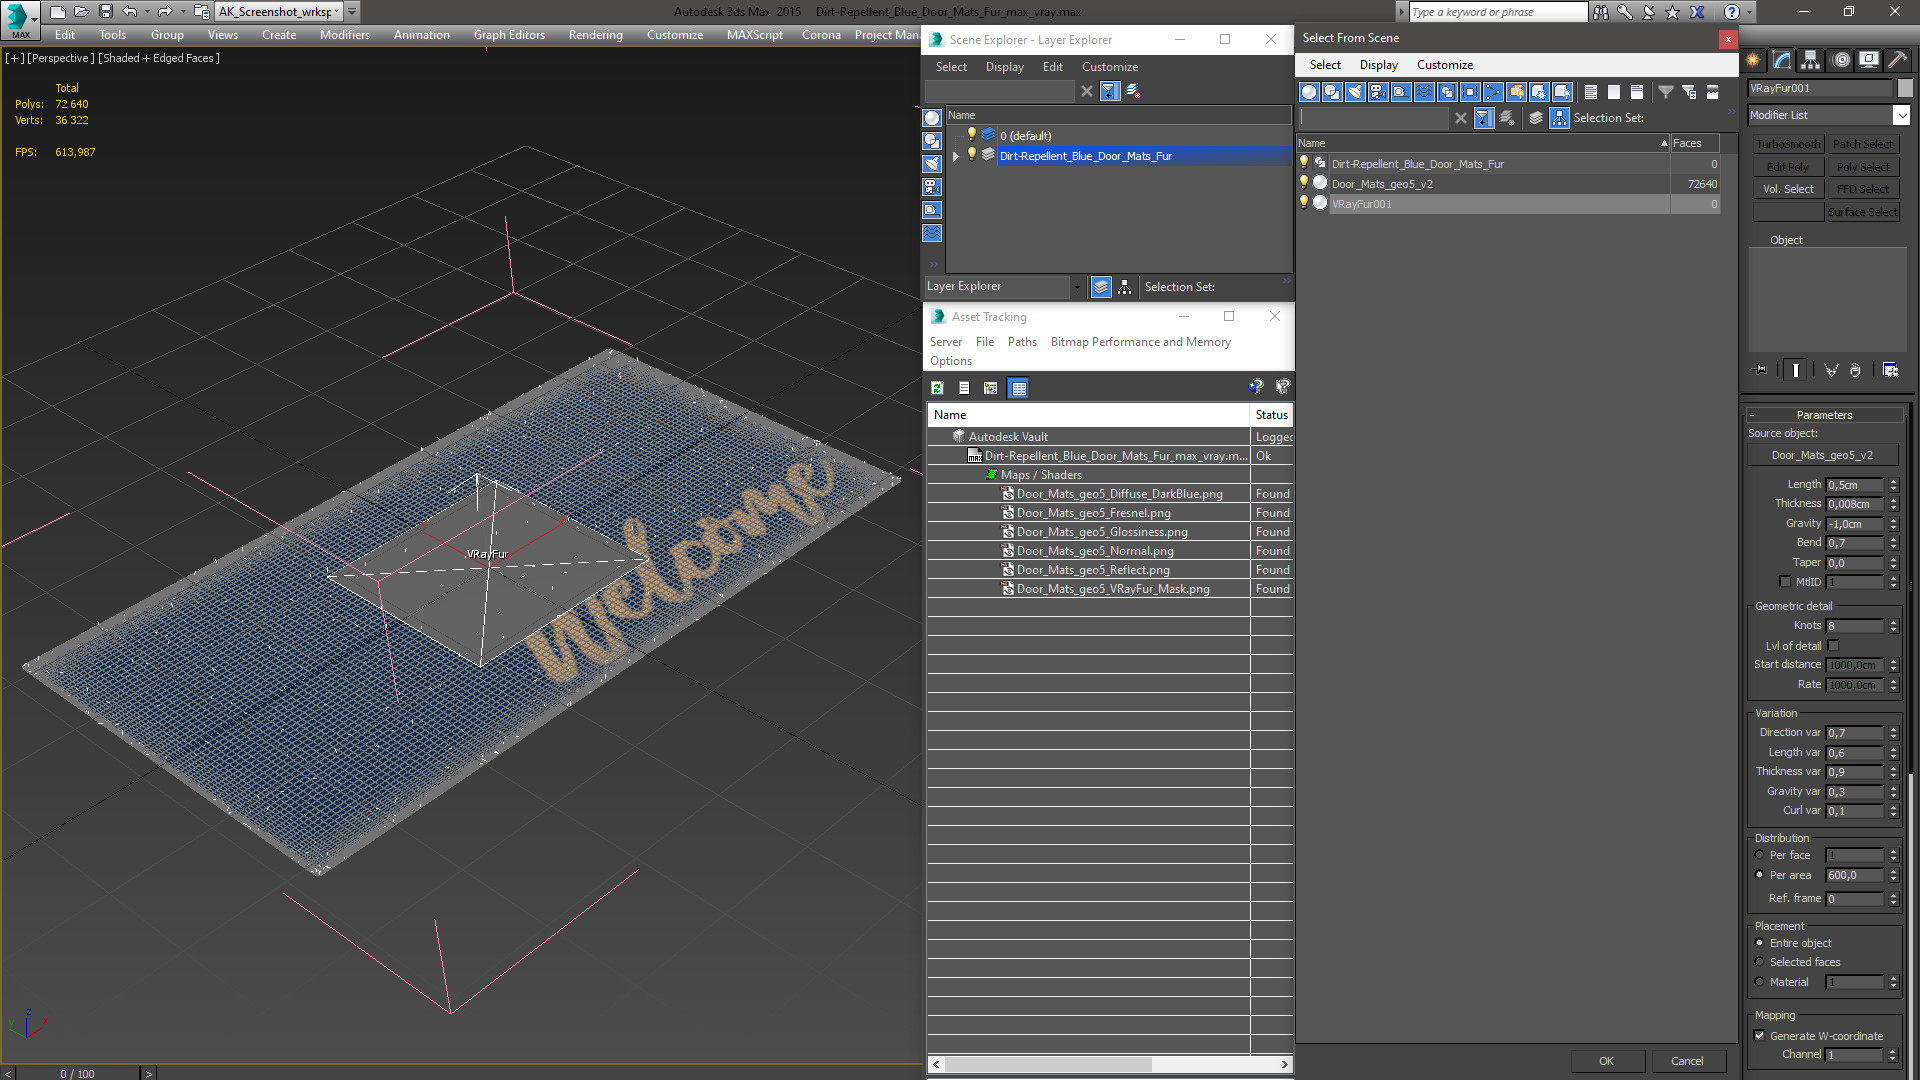Open Customize menu in Scene Explorer

(1109, 67)
